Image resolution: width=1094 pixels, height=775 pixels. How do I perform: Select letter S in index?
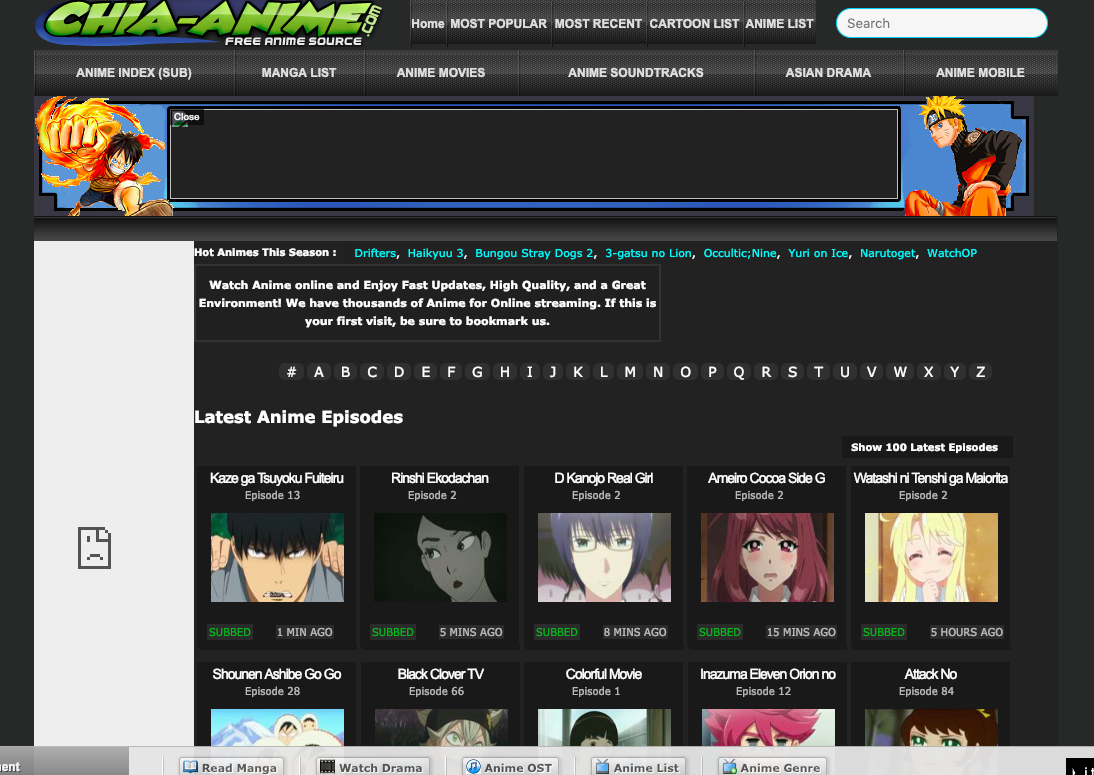pyautogui.click(x=793, y=372)
